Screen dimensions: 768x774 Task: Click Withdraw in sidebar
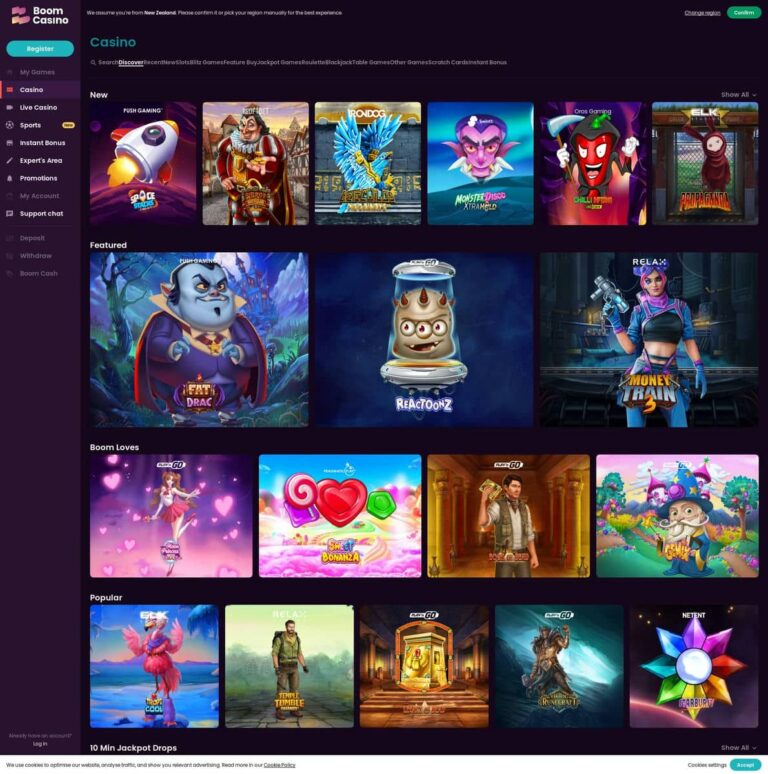(36, 256)
